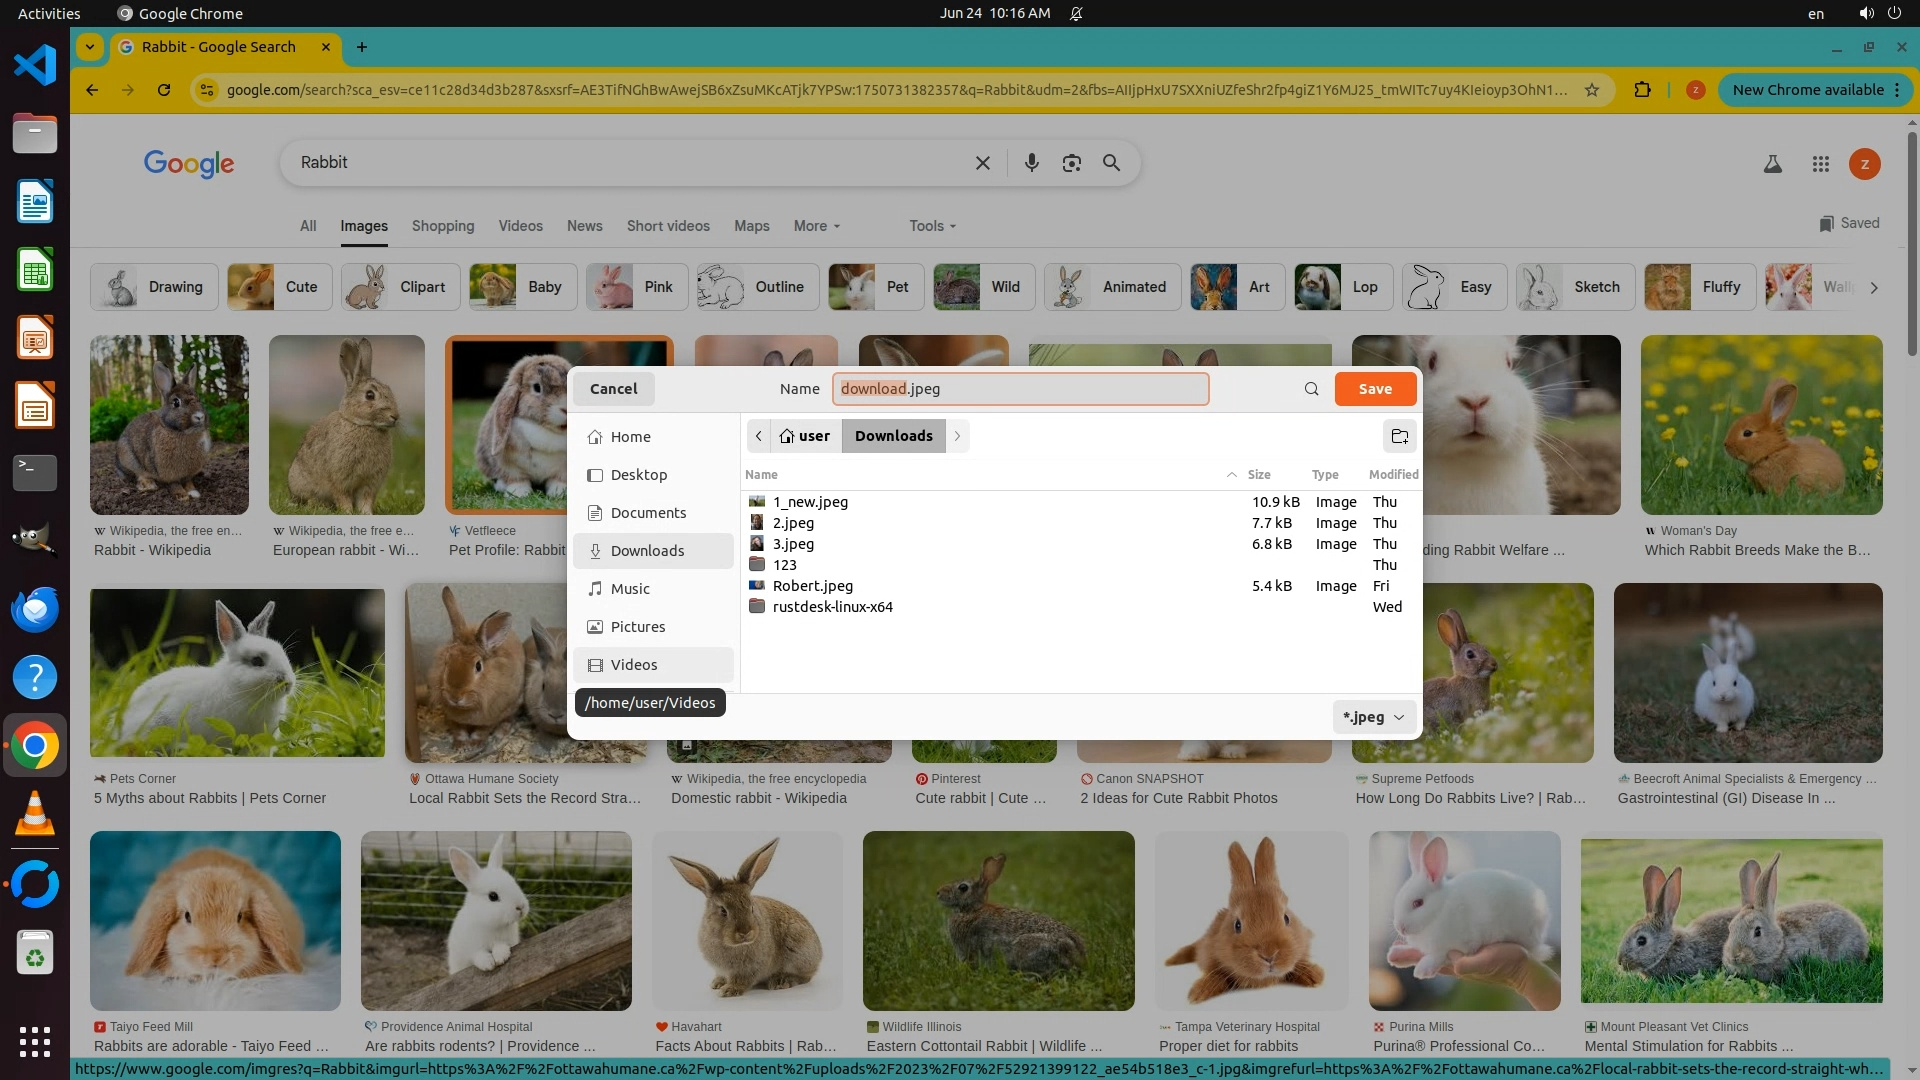The width and height of the screenshot is (1920, 1080).
Task: Select Pictures in dialog sidebar
Action: tap(637, 627)
